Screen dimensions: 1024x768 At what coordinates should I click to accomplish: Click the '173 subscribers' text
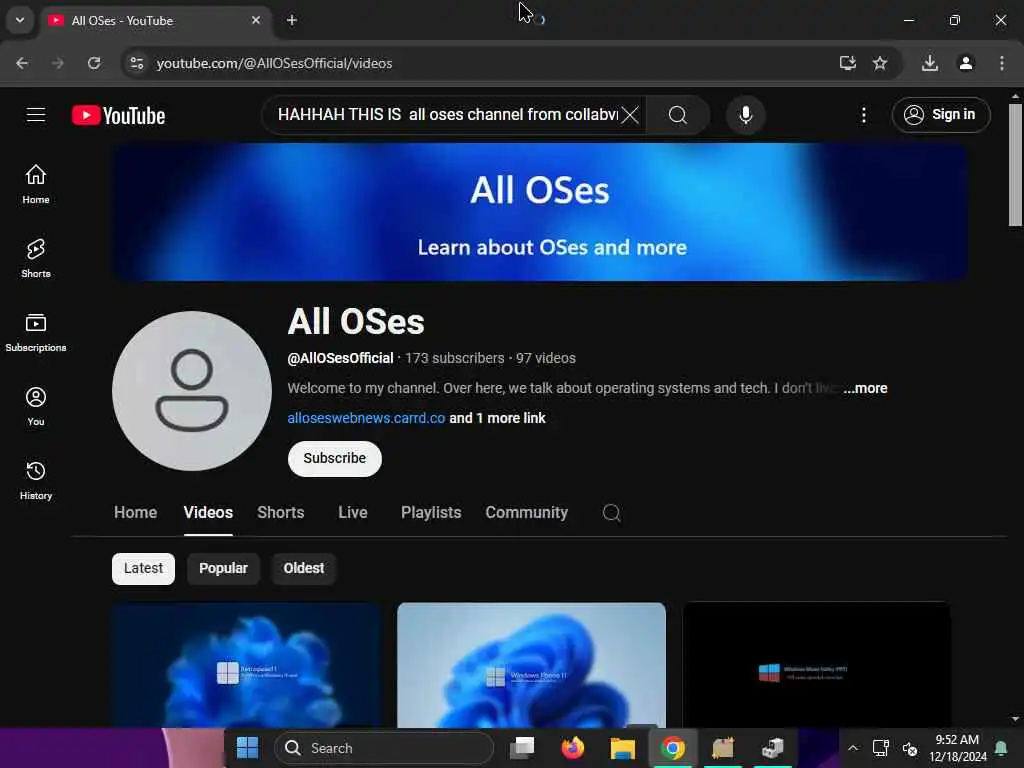[x=455, y=358]
